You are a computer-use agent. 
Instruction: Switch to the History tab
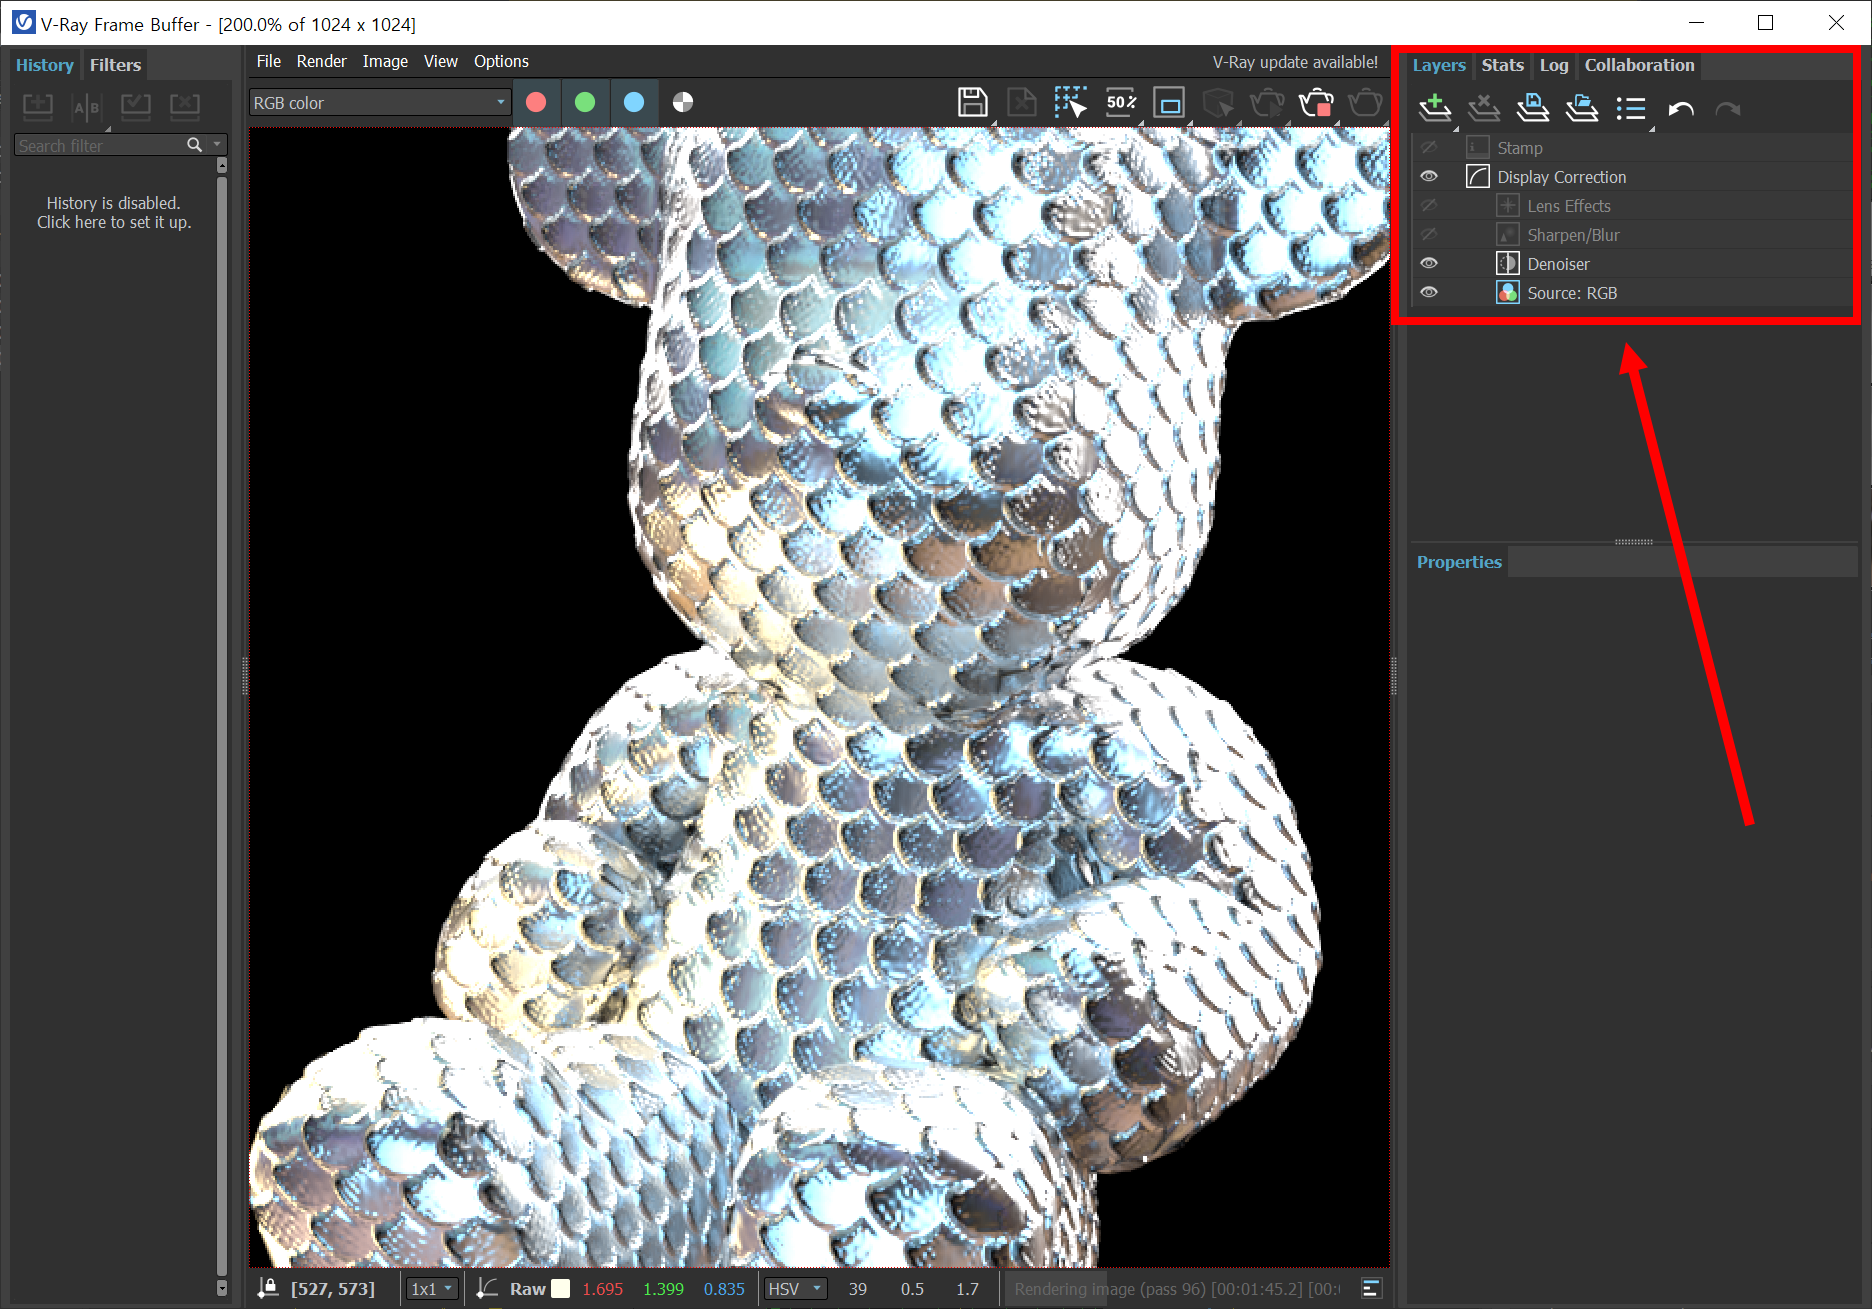coord(45,65)
